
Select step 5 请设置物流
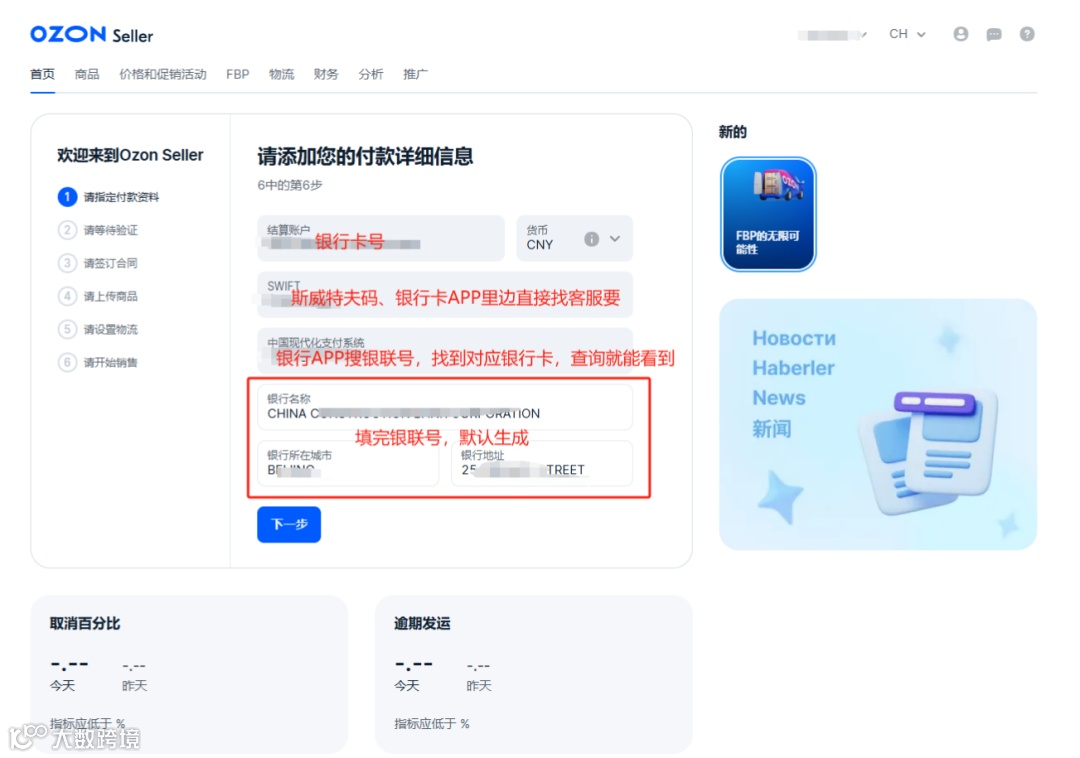(x=98, y=329)
